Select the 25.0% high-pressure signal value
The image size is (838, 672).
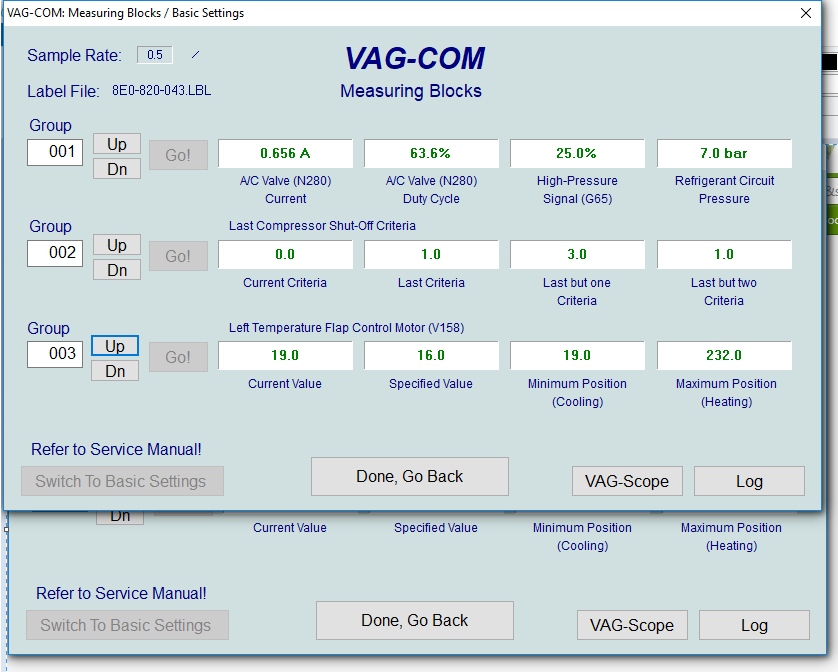(577, 153)
